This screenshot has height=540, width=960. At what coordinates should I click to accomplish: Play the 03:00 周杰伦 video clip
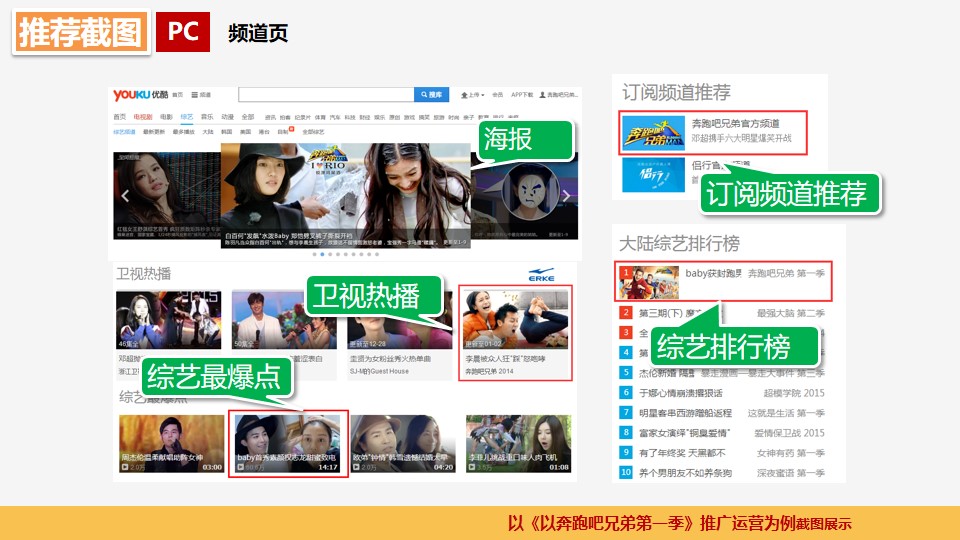[x=171, y=443]
